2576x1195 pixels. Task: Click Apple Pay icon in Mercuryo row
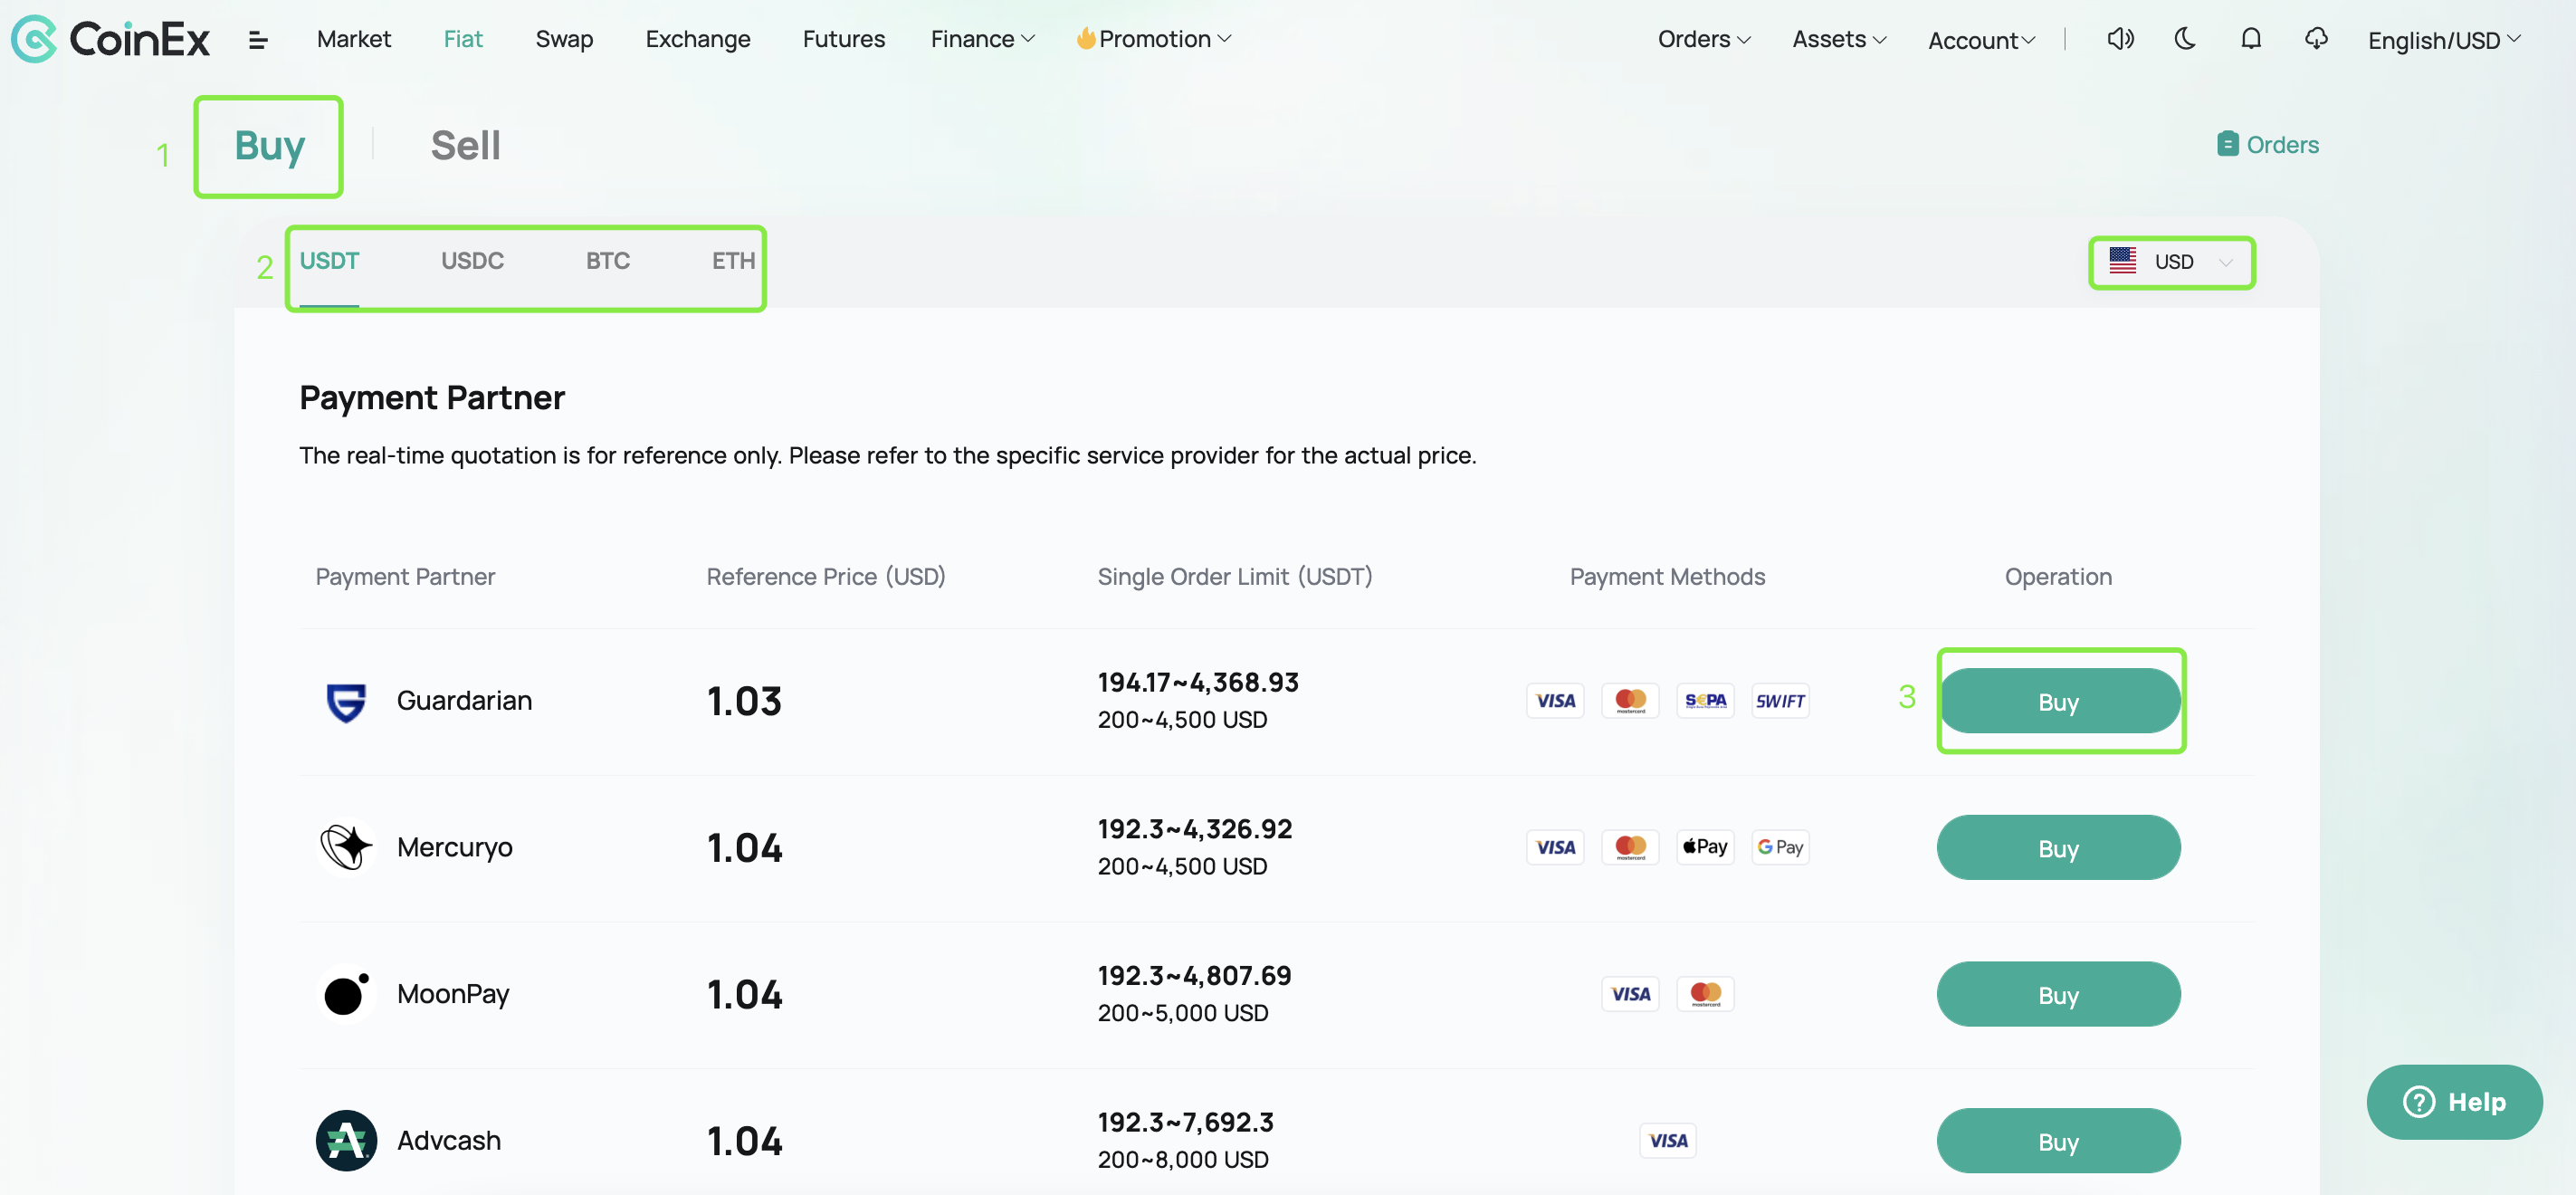coord(1705,847)
